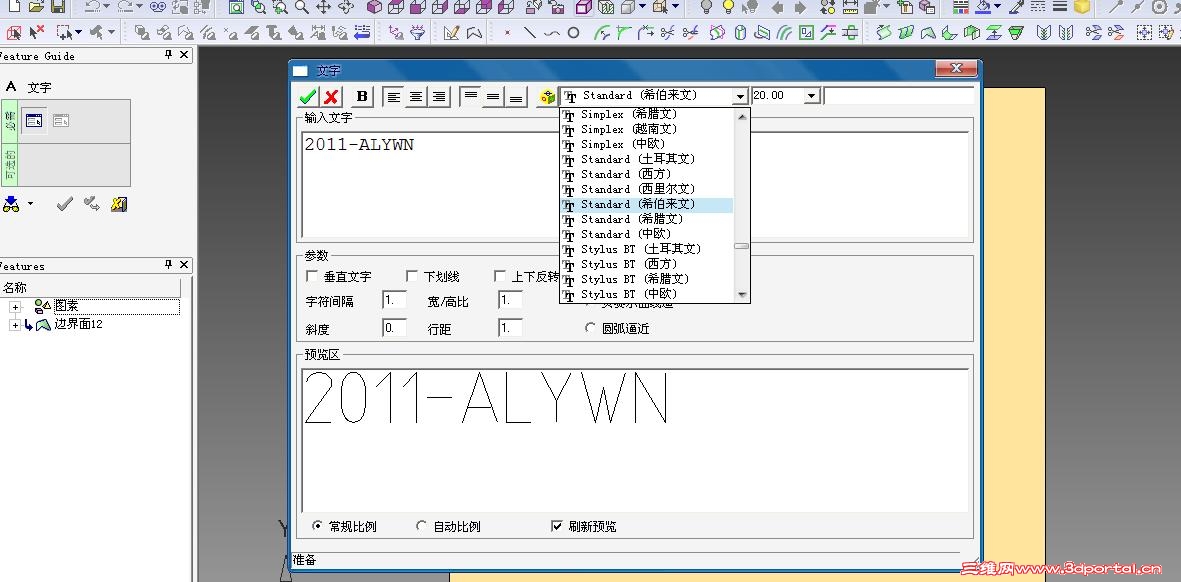The image size is (1181, 582).
Task: Open the font size 20.00 dropdown
Action: coord(811,96)
